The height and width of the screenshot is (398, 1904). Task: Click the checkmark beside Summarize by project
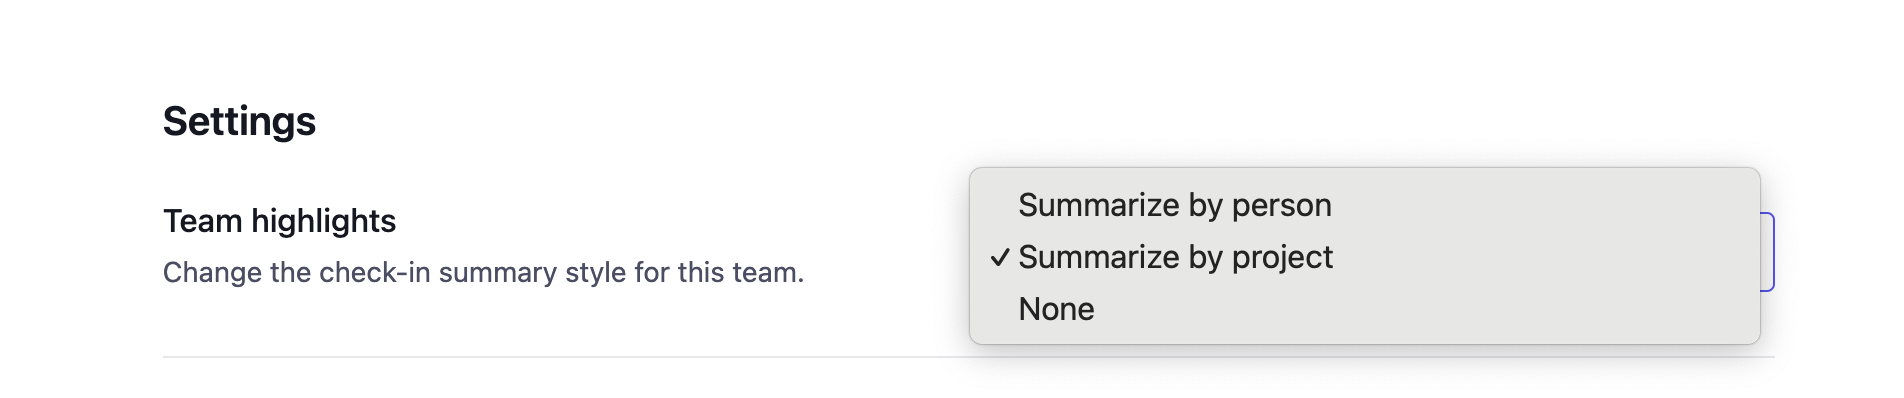click(x=1000, y=258)
